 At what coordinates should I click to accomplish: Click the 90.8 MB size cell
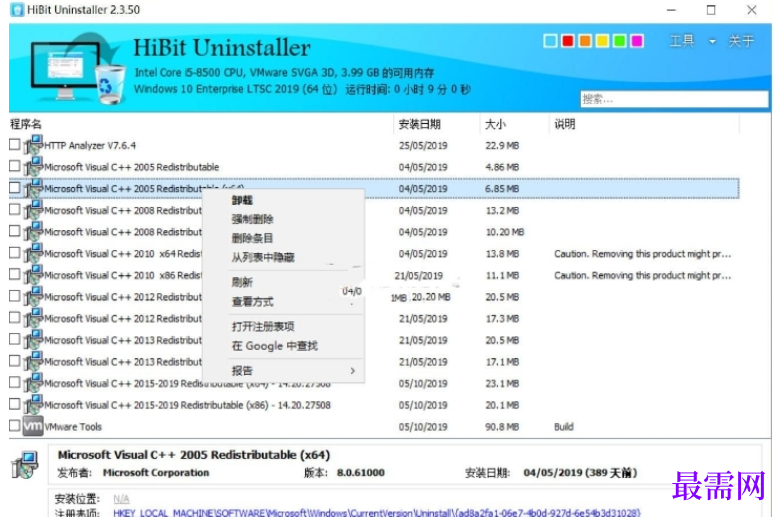[502, 426]
